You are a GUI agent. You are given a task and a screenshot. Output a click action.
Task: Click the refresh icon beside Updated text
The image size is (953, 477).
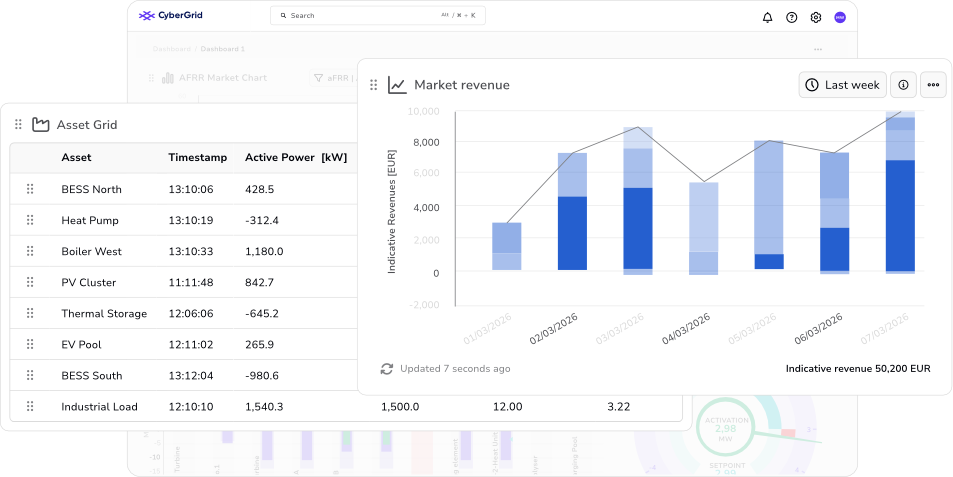pyautogui.click(x=387, y=369)
